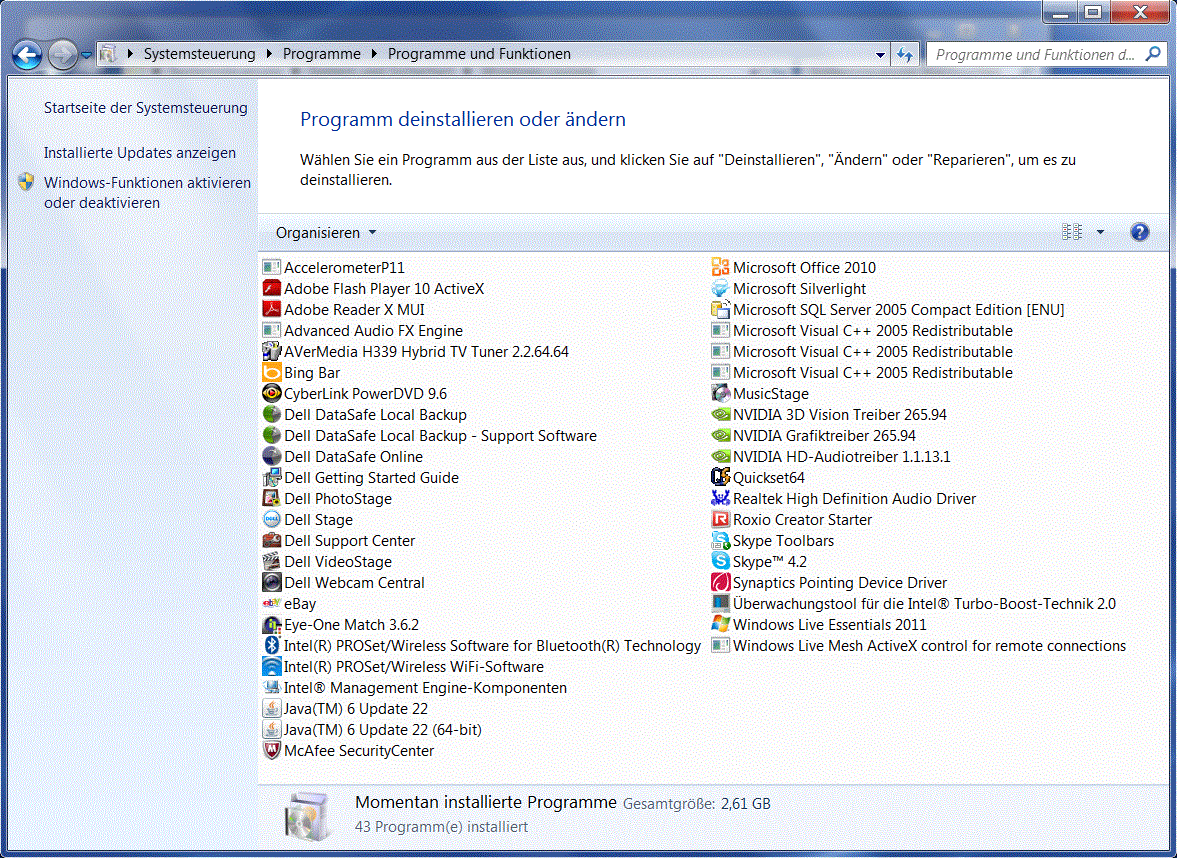Expand the view options dropdown arrow
Viewport: 1177px width, 858px height.
1100,232
